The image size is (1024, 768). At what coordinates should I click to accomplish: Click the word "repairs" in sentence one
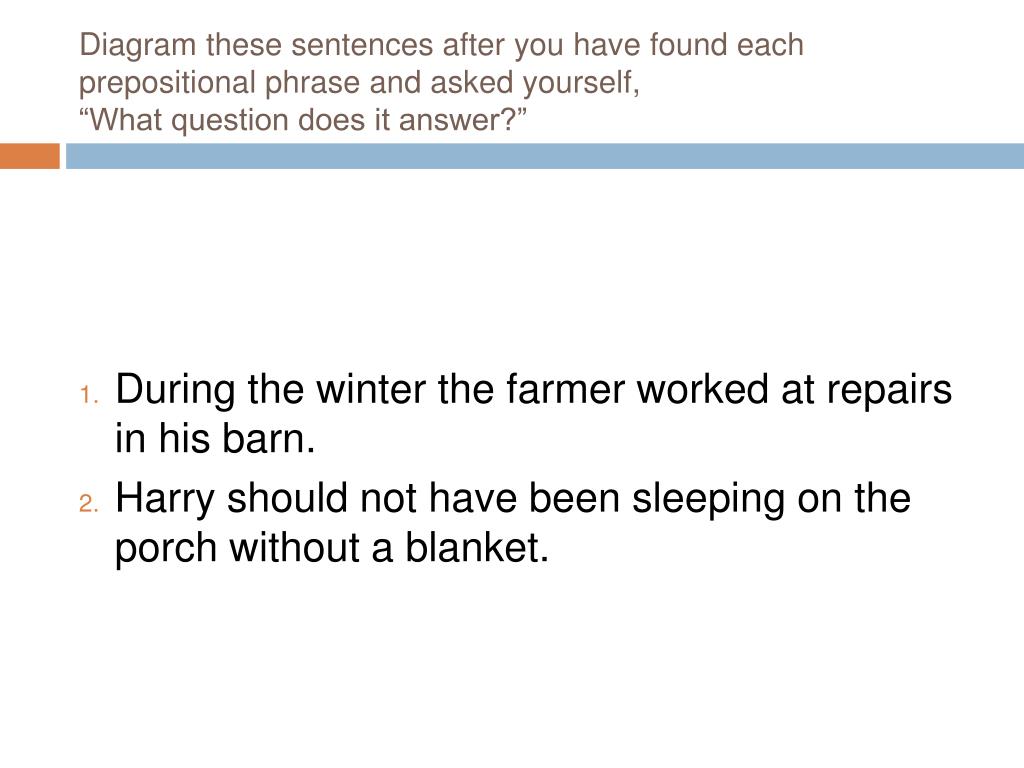(889, 392)
